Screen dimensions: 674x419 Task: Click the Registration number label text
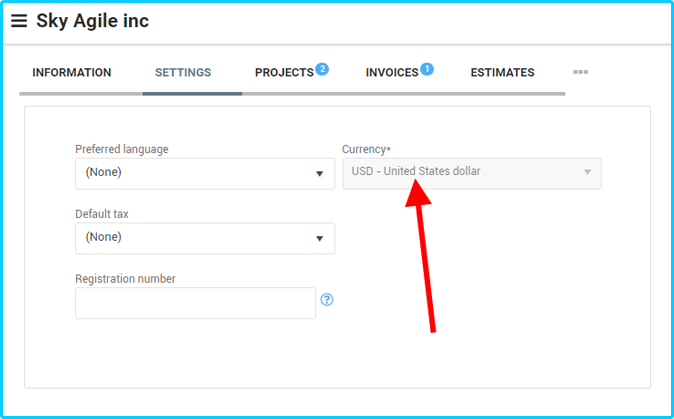(x=126, y=279)
